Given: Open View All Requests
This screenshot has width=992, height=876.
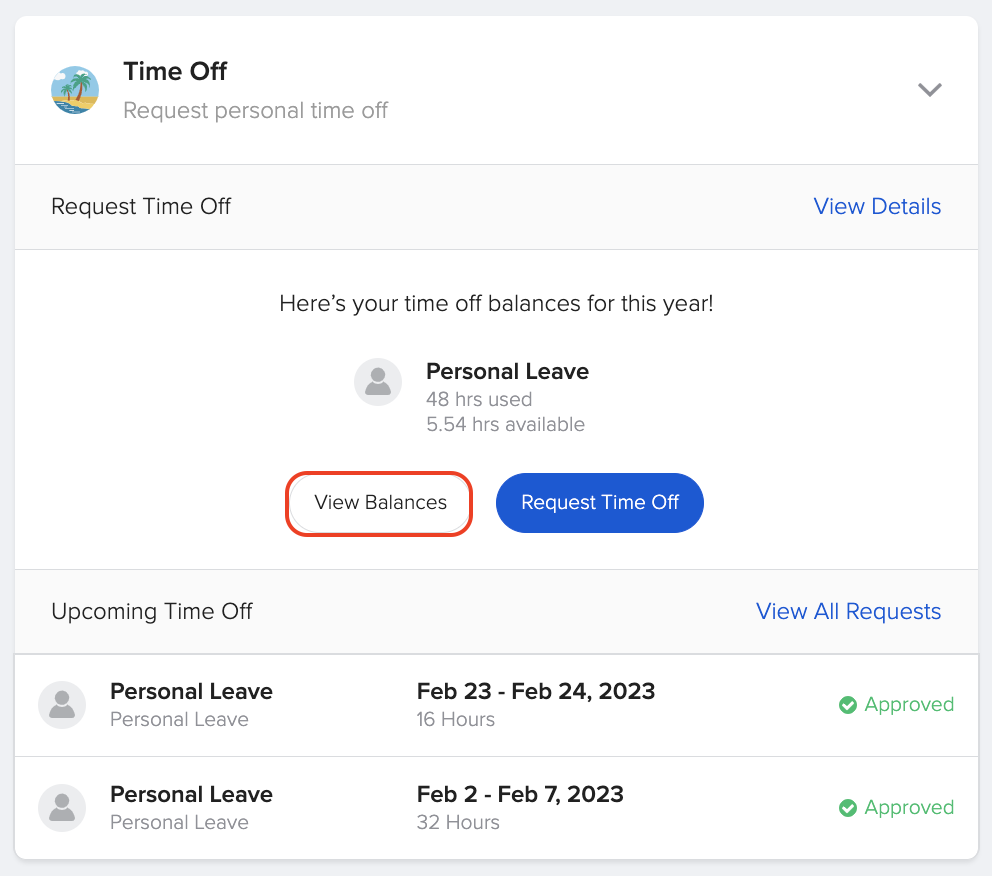Looking at the screenshot, I should coord(848,611).
